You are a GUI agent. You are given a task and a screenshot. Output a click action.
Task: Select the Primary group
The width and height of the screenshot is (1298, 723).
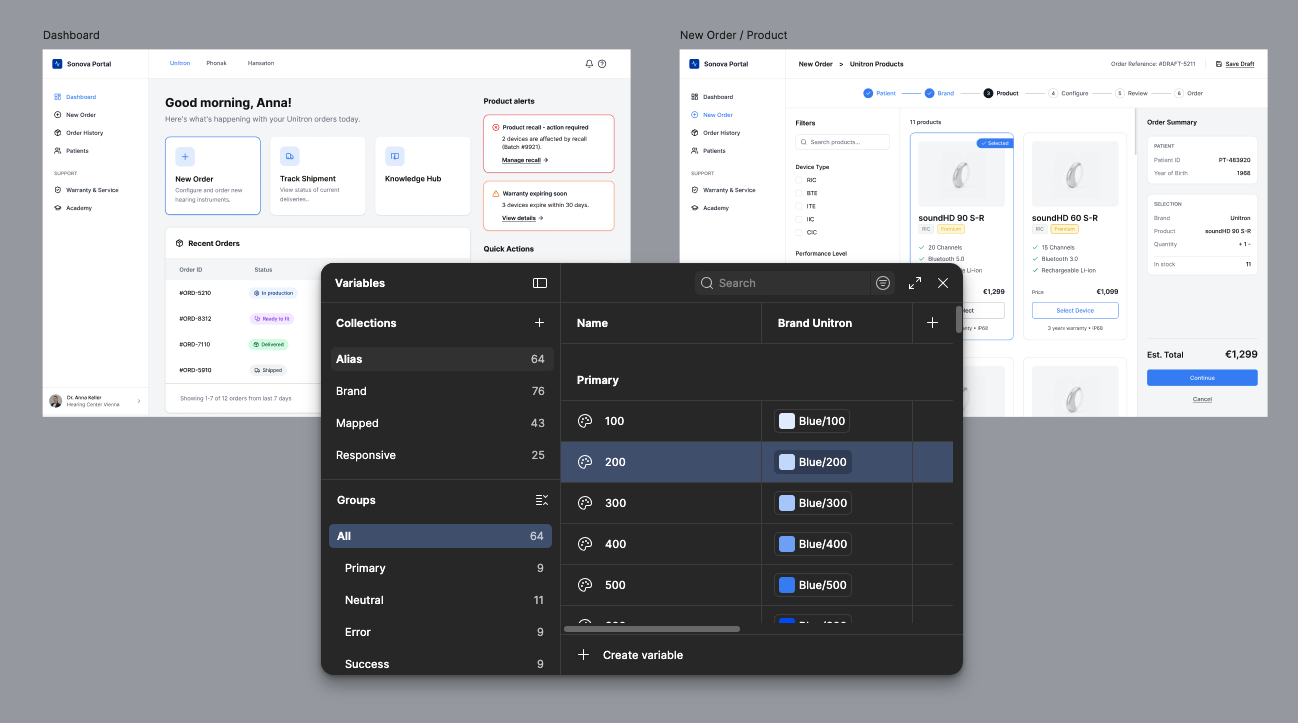440,568
